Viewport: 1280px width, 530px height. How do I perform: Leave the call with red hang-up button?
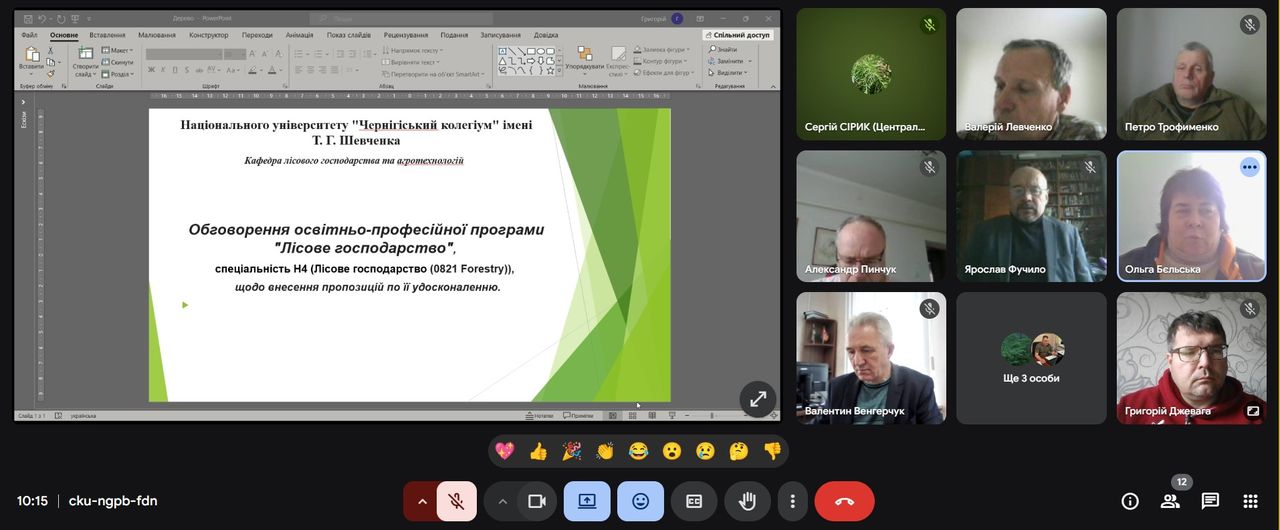pyautogui.click(x=844, y=501)
